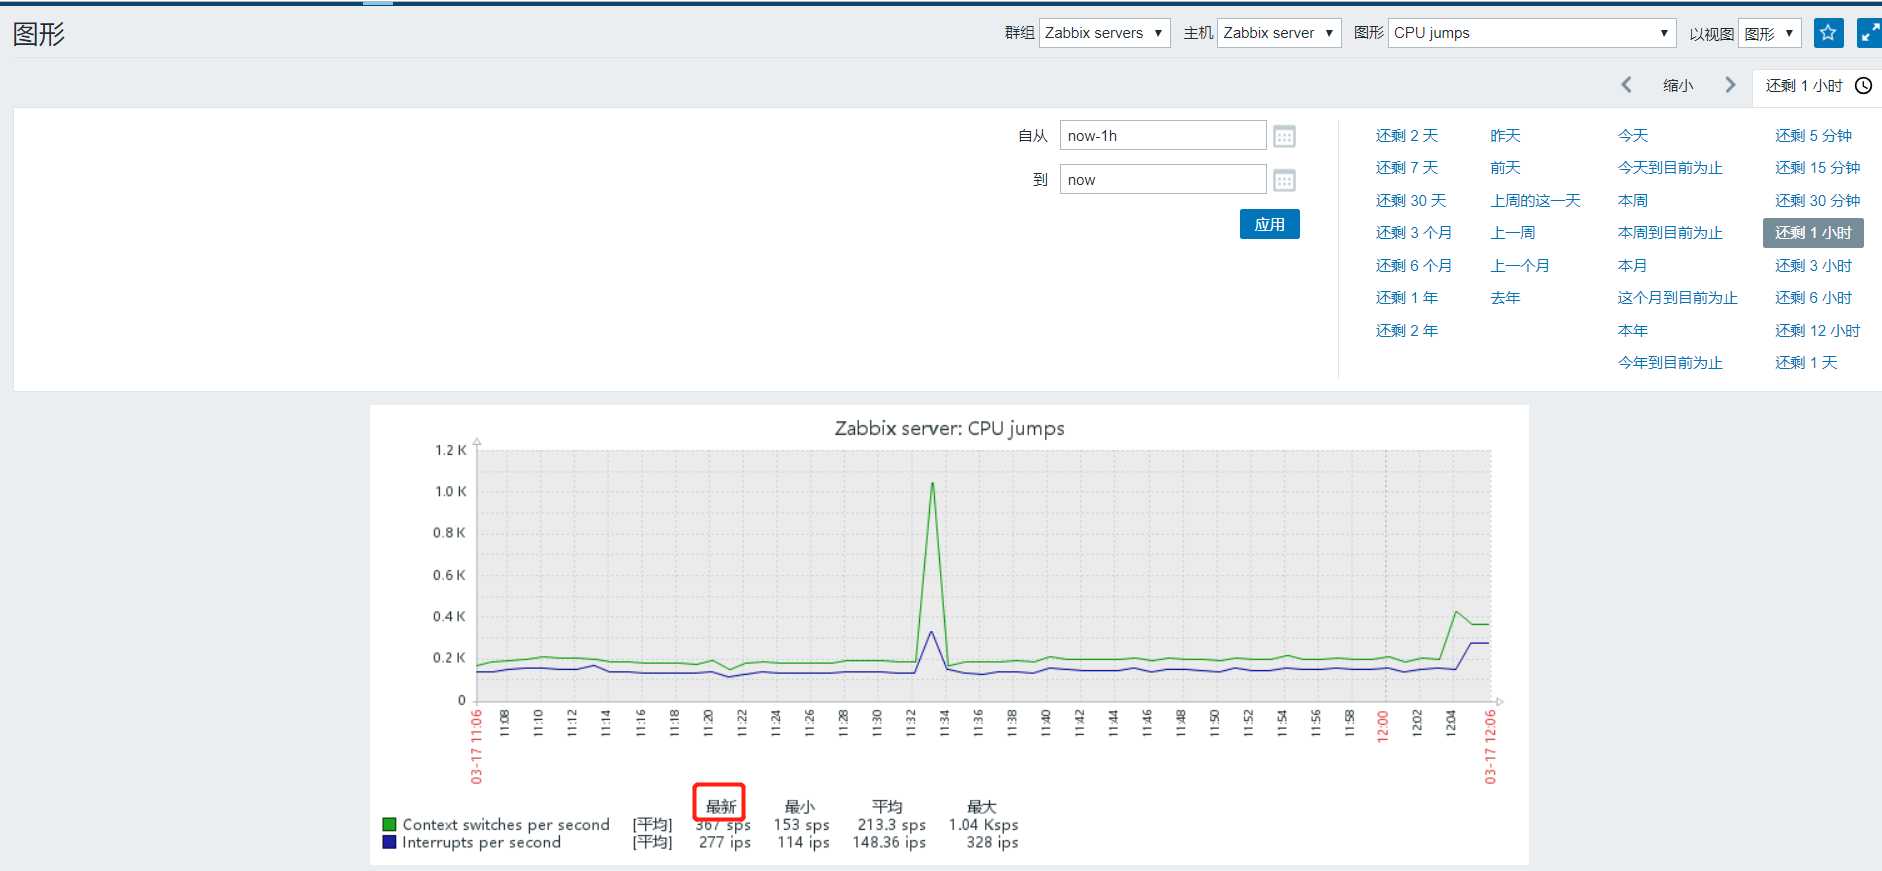
Task: Click the 应用 apply button
Action: pyautogui.click(x=1270, y=224)
